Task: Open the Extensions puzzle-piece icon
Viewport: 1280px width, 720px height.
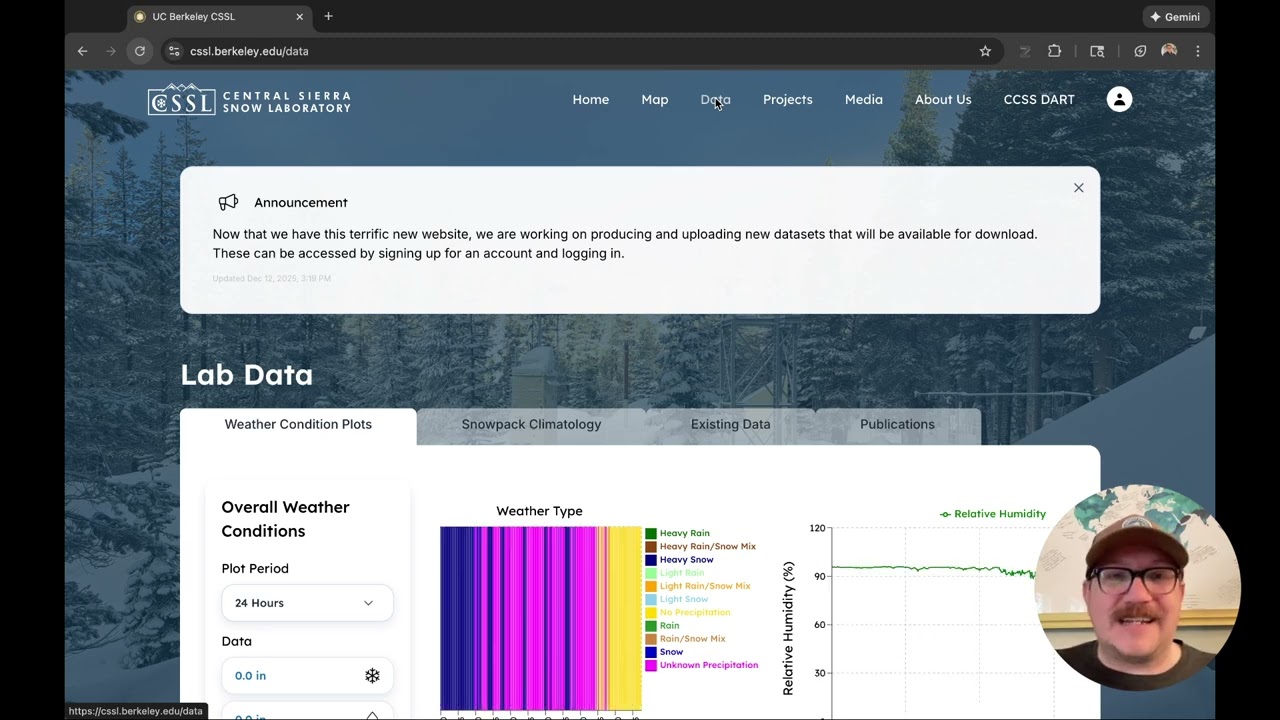Action: click(1054, 51)
